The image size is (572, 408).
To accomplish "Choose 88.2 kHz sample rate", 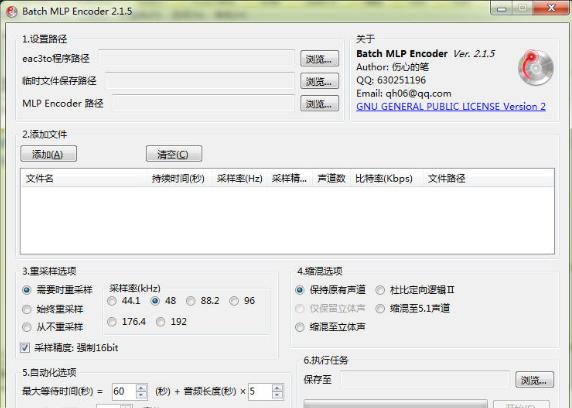I will pos(203,301).
